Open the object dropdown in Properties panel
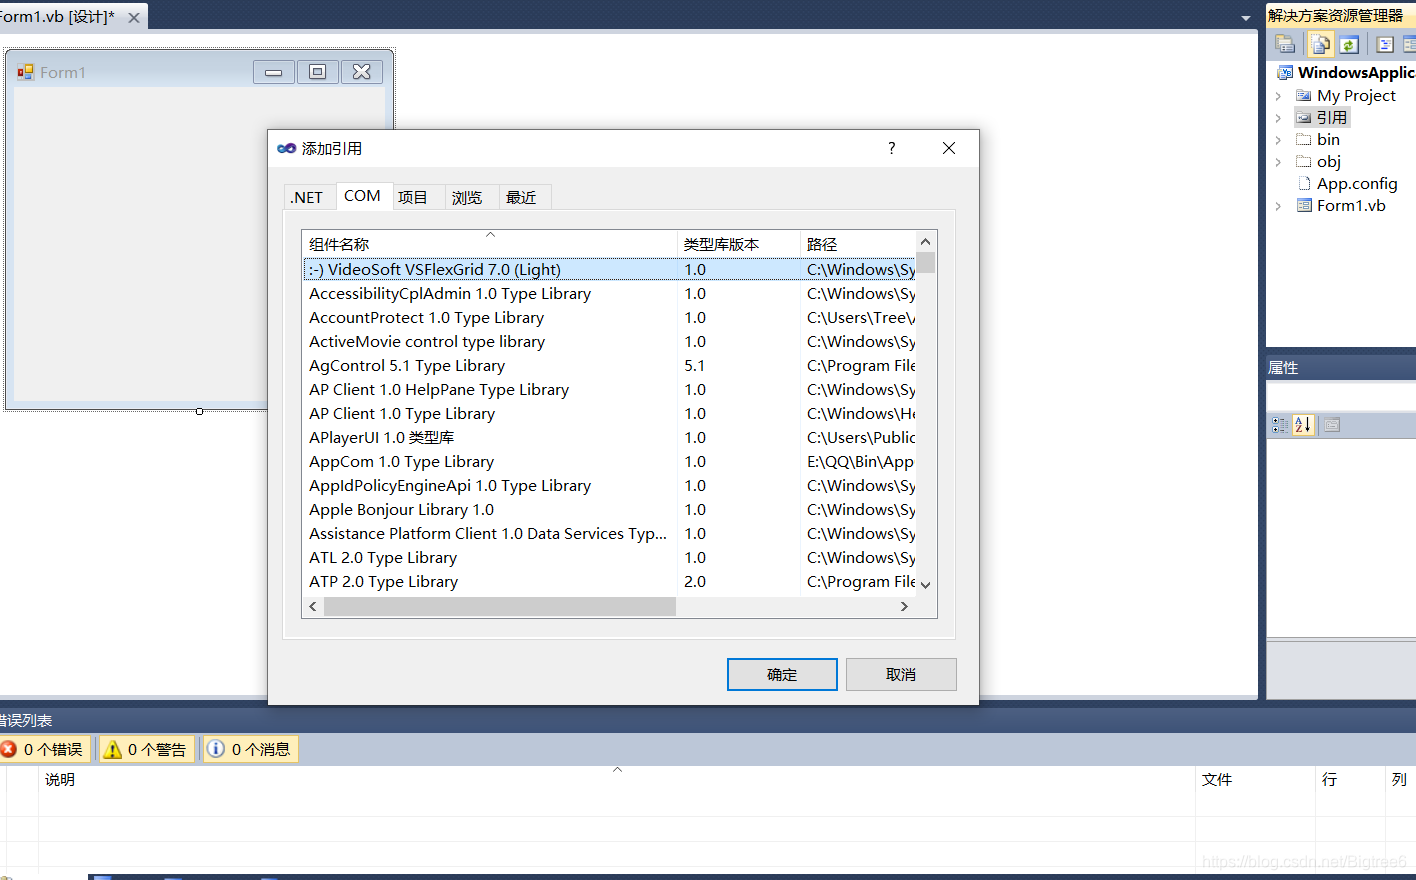Screen dimensions: 1416x880 click(x=1341, y=397)
